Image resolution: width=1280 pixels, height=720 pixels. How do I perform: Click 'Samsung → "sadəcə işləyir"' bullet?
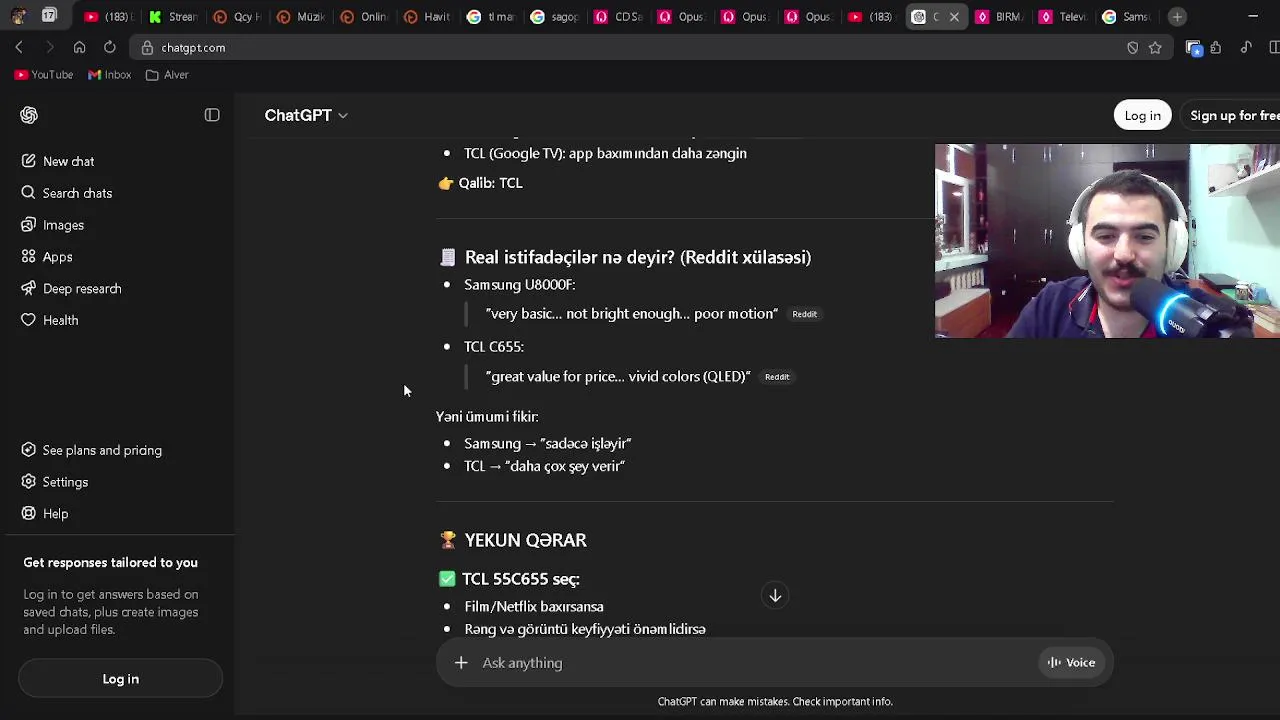[x=548, y=443]
